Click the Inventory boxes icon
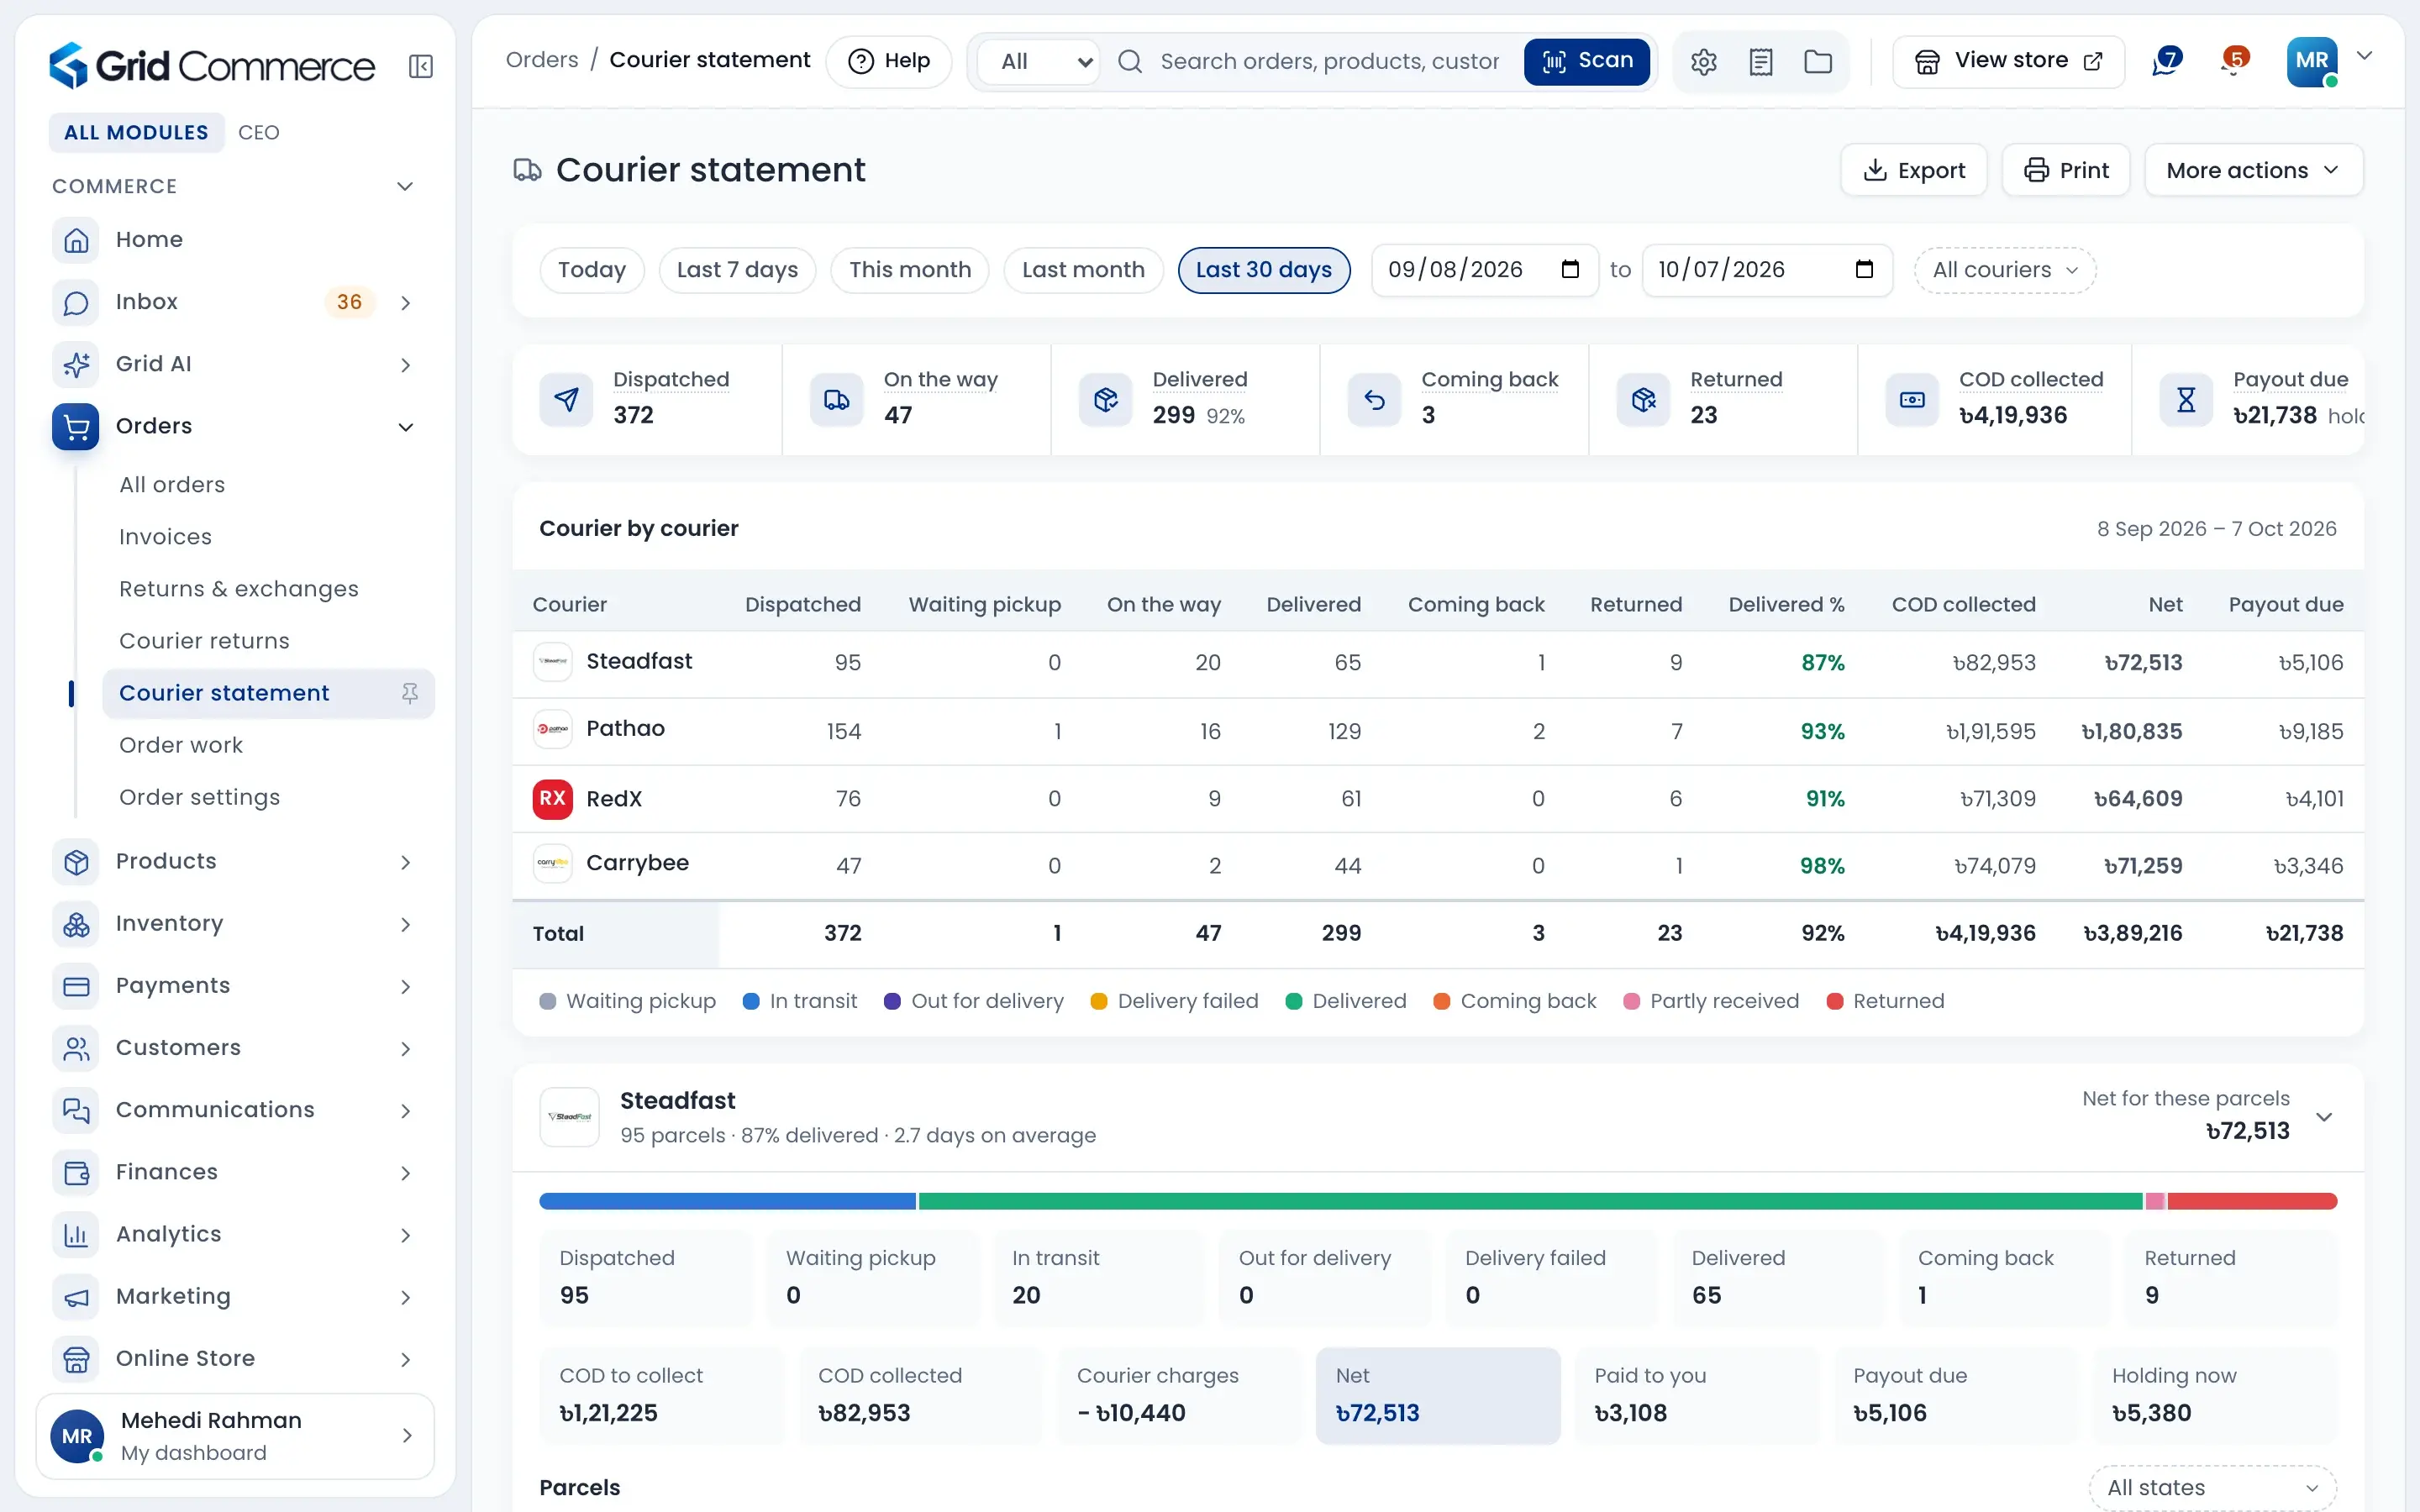 click(76, 924)
